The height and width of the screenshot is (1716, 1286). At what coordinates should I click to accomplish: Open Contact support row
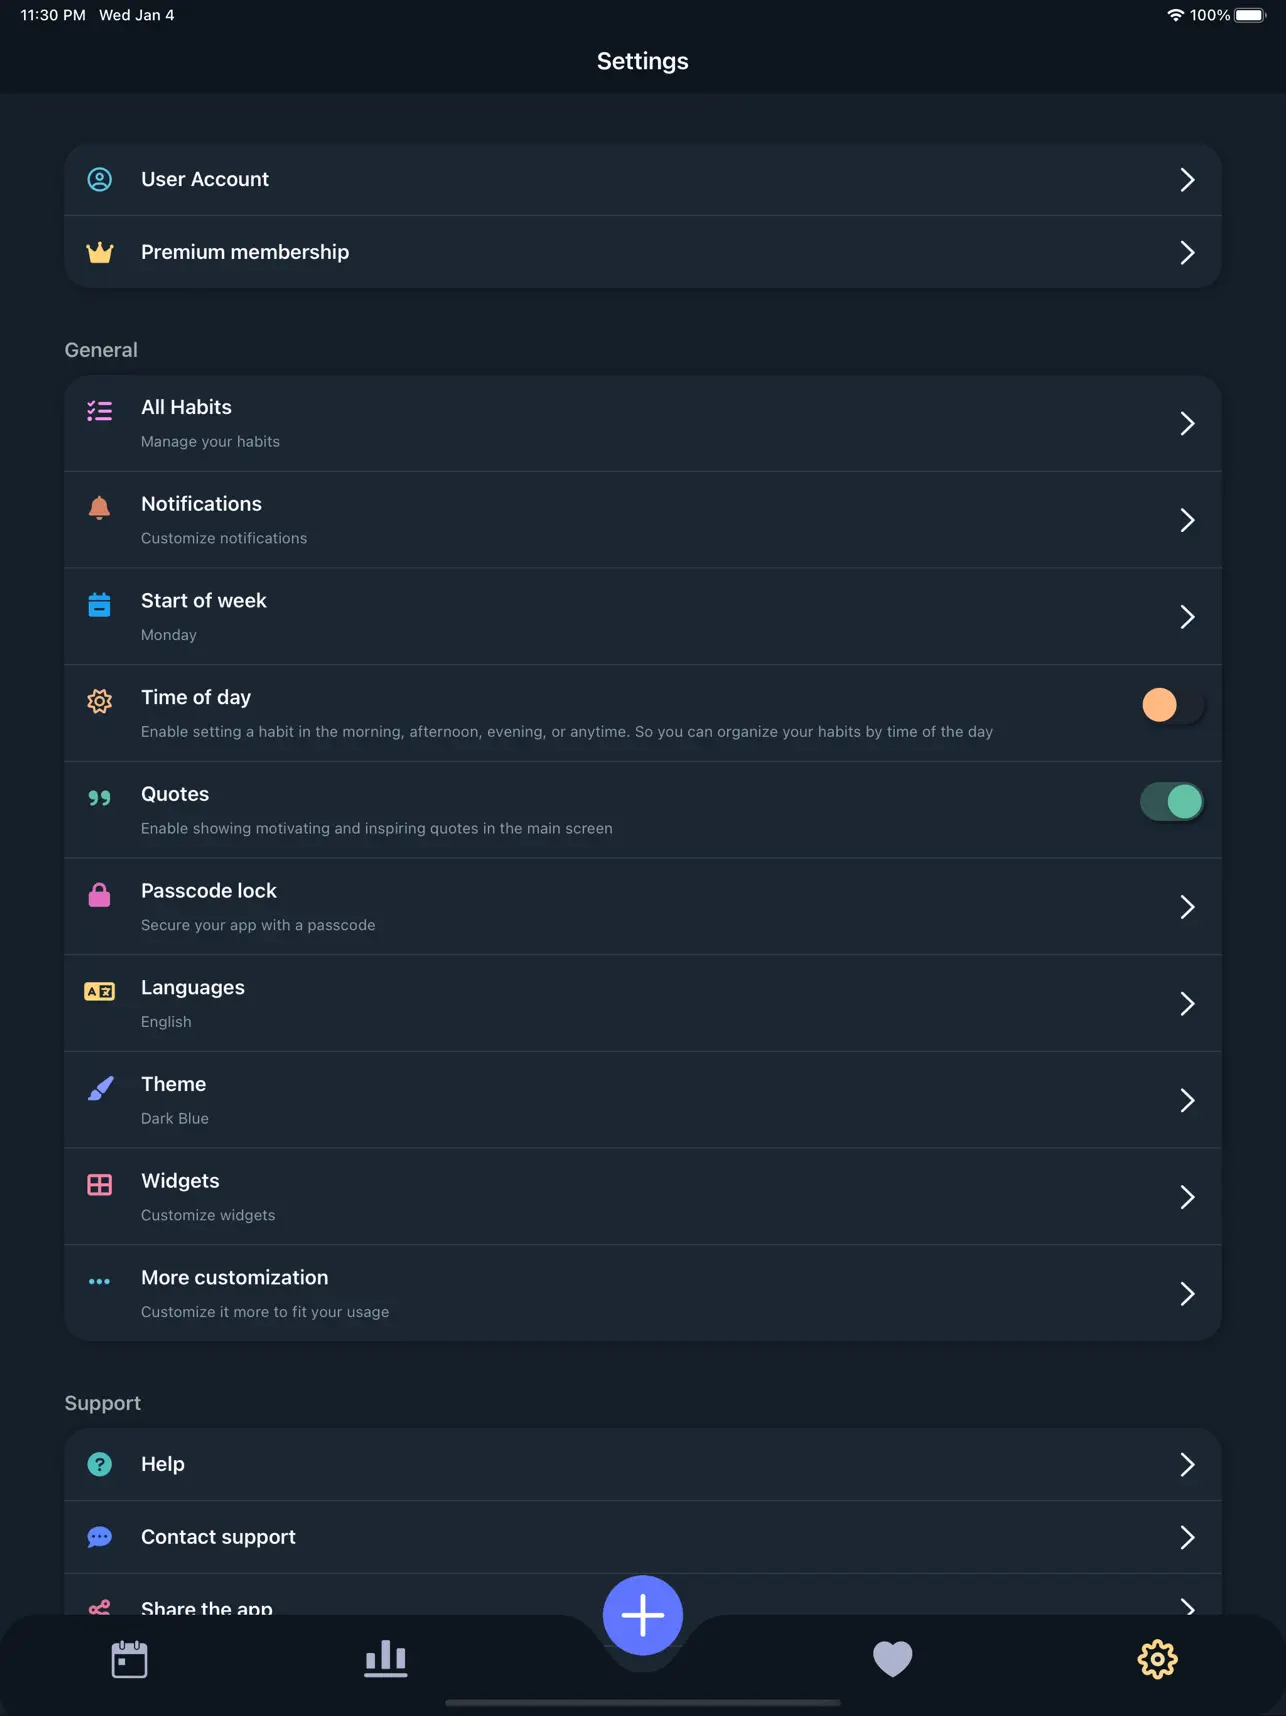(x=643, y=1537)
